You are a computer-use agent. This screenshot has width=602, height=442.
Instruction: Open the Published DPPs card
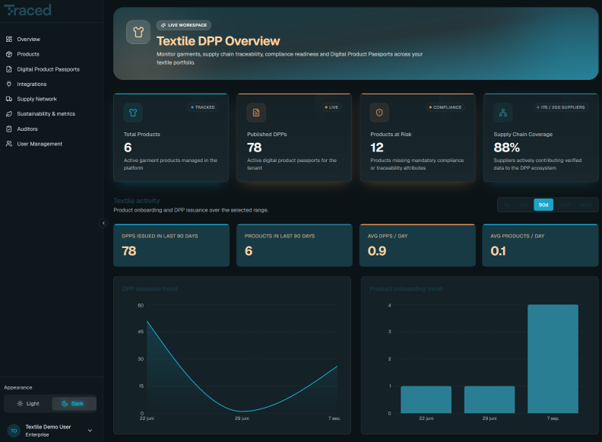click(x=294, y=137)
